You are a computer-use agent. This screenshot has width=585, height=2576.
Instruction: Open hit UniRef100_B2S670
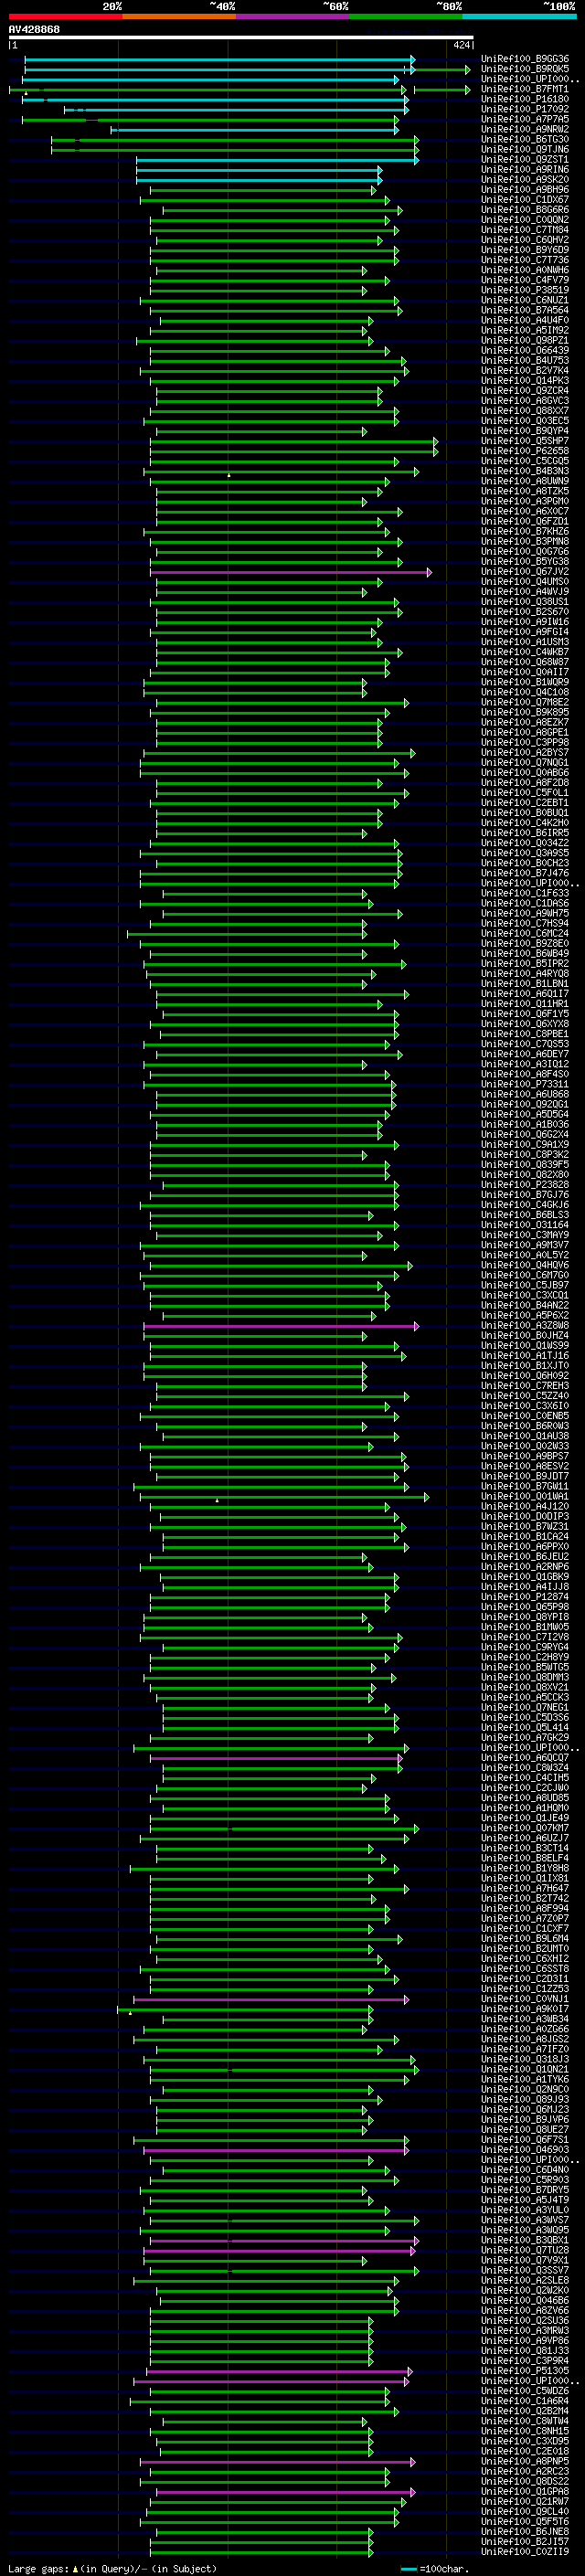click(525, 612)
